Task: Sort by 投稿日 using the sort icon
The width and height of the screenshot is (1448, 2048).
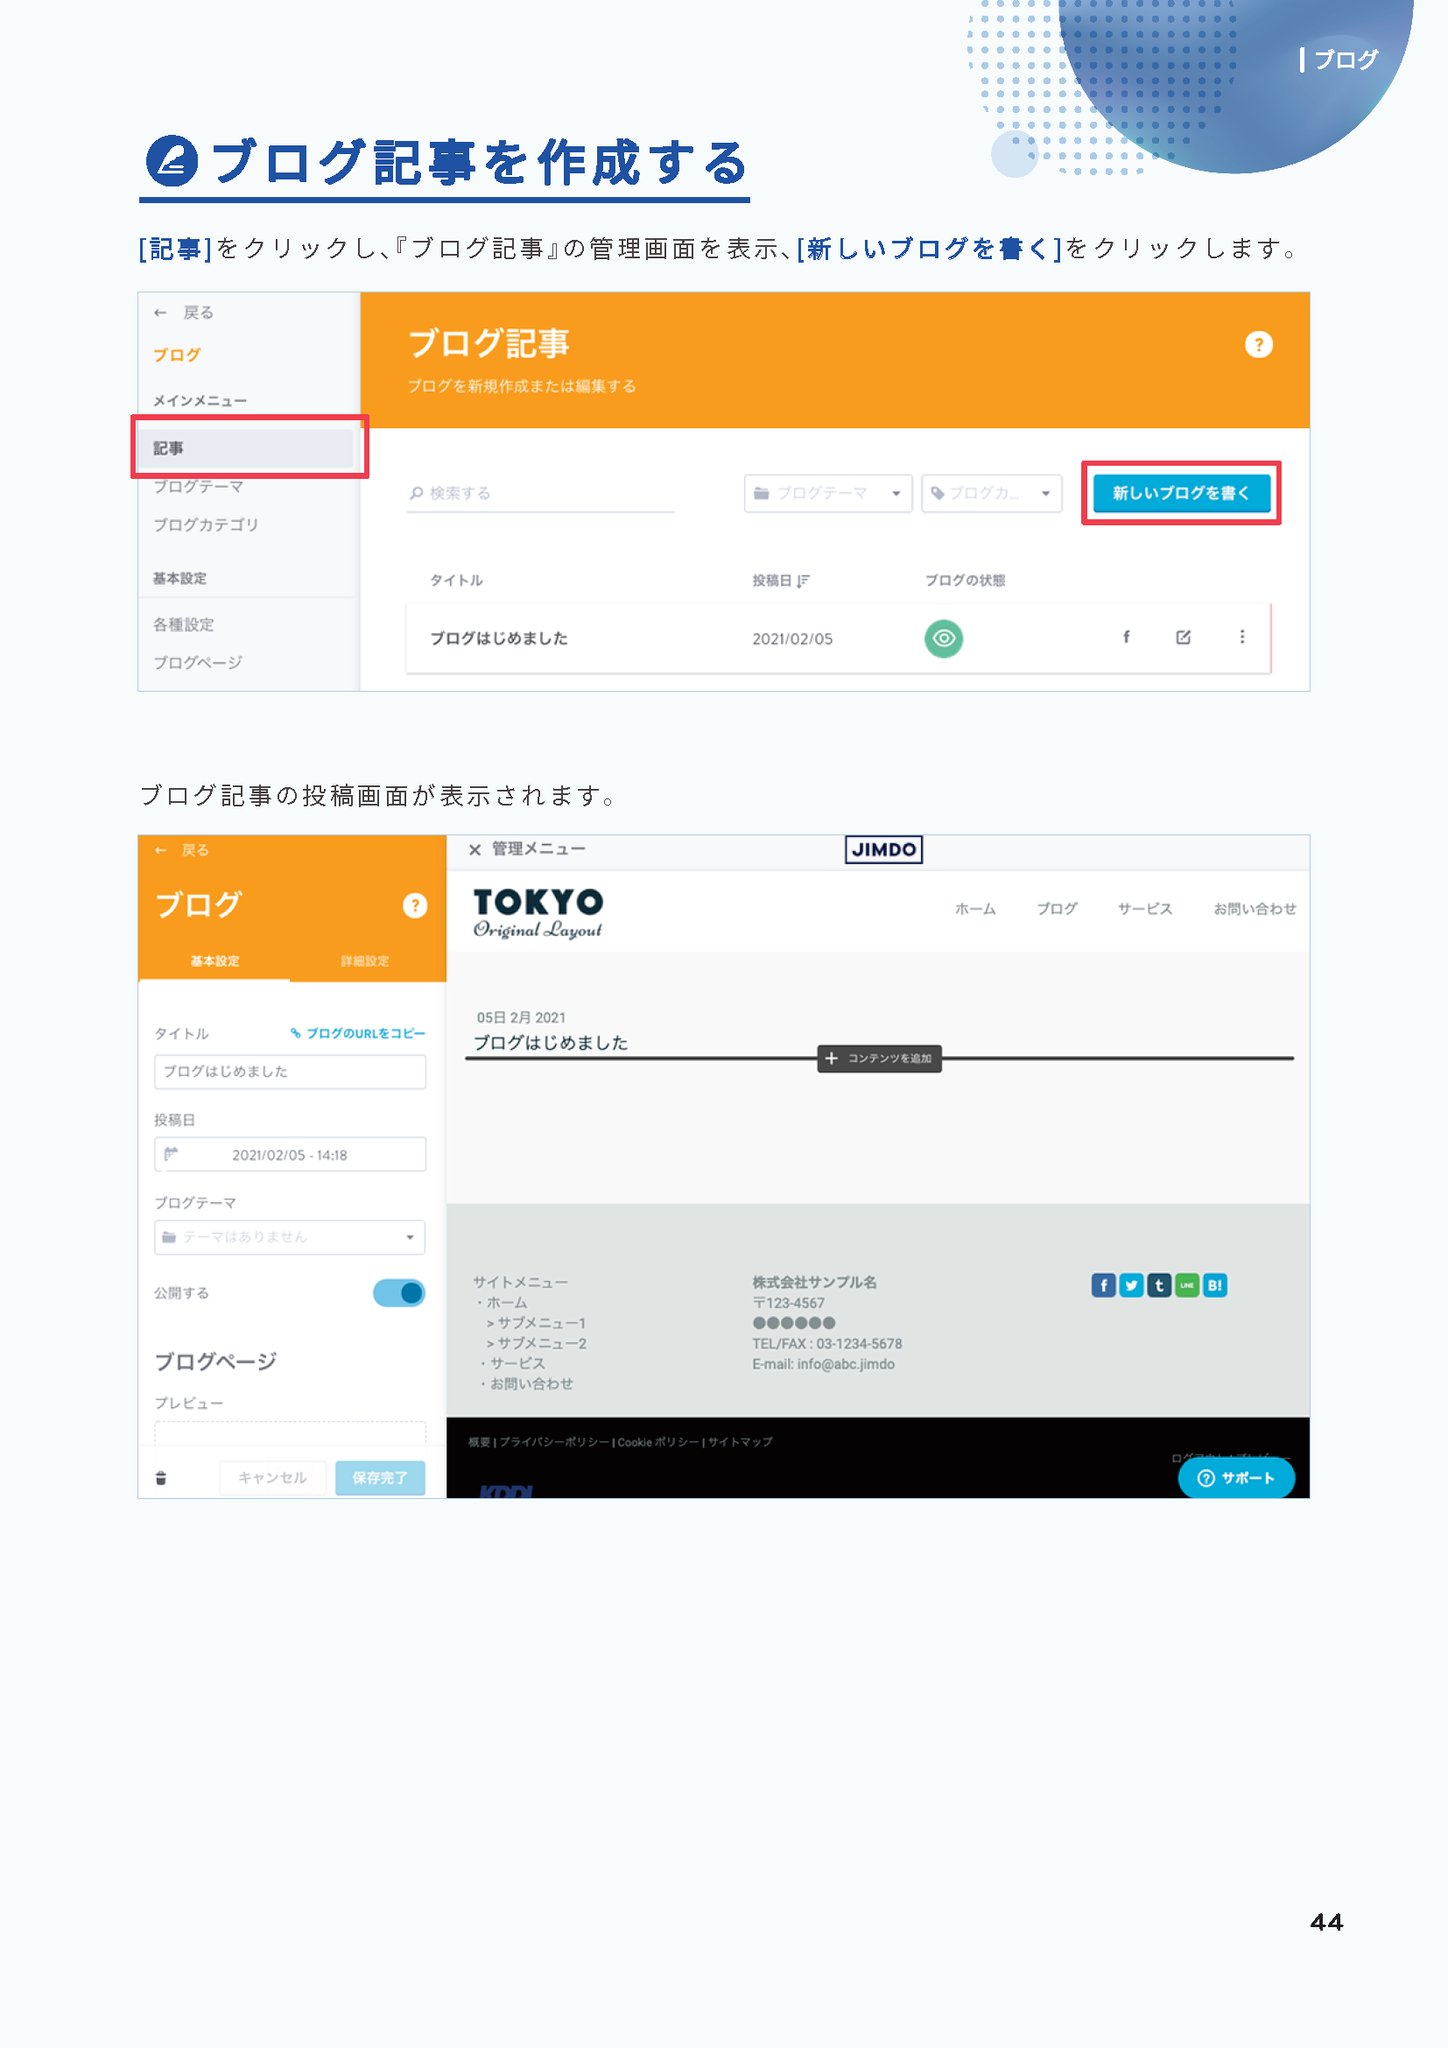Action: point(803,581)
